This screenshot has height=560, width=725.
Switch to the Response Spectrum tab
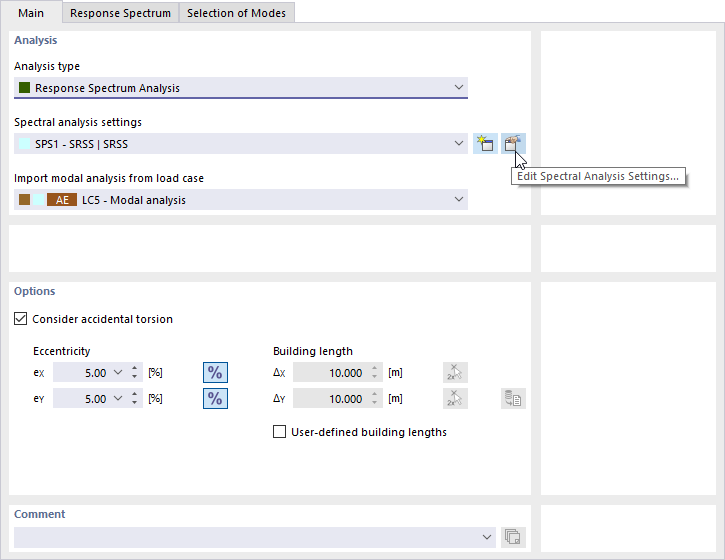(120, 13)
